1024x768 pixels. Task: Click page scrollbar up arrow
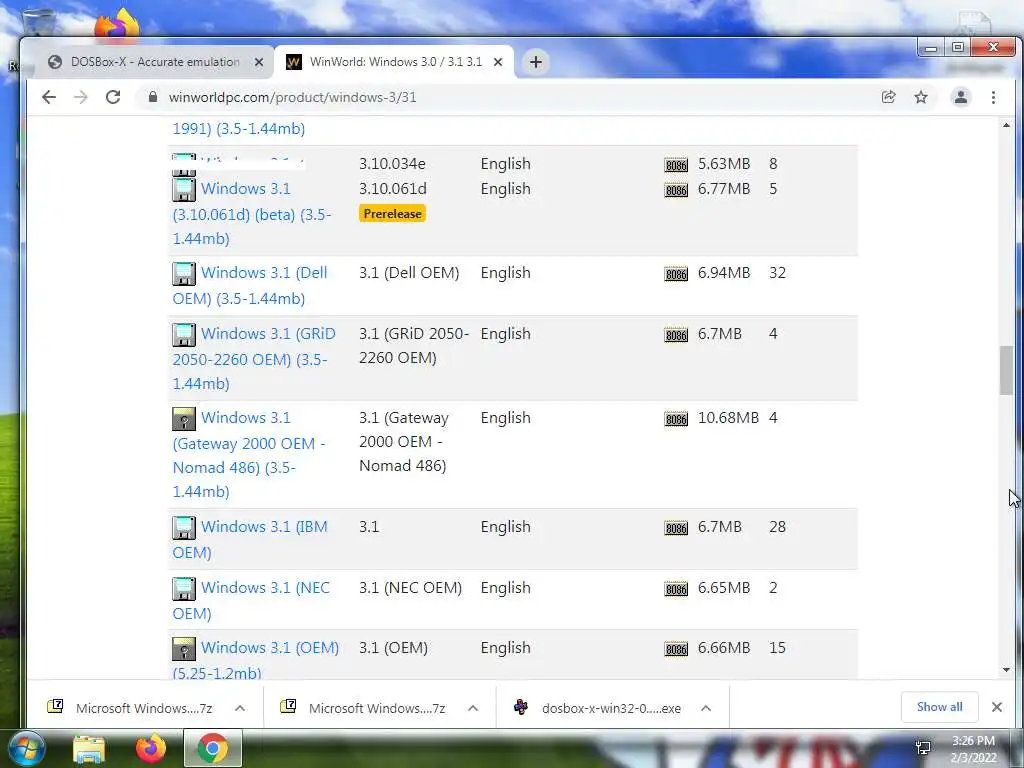click(x=1006, y=125)
